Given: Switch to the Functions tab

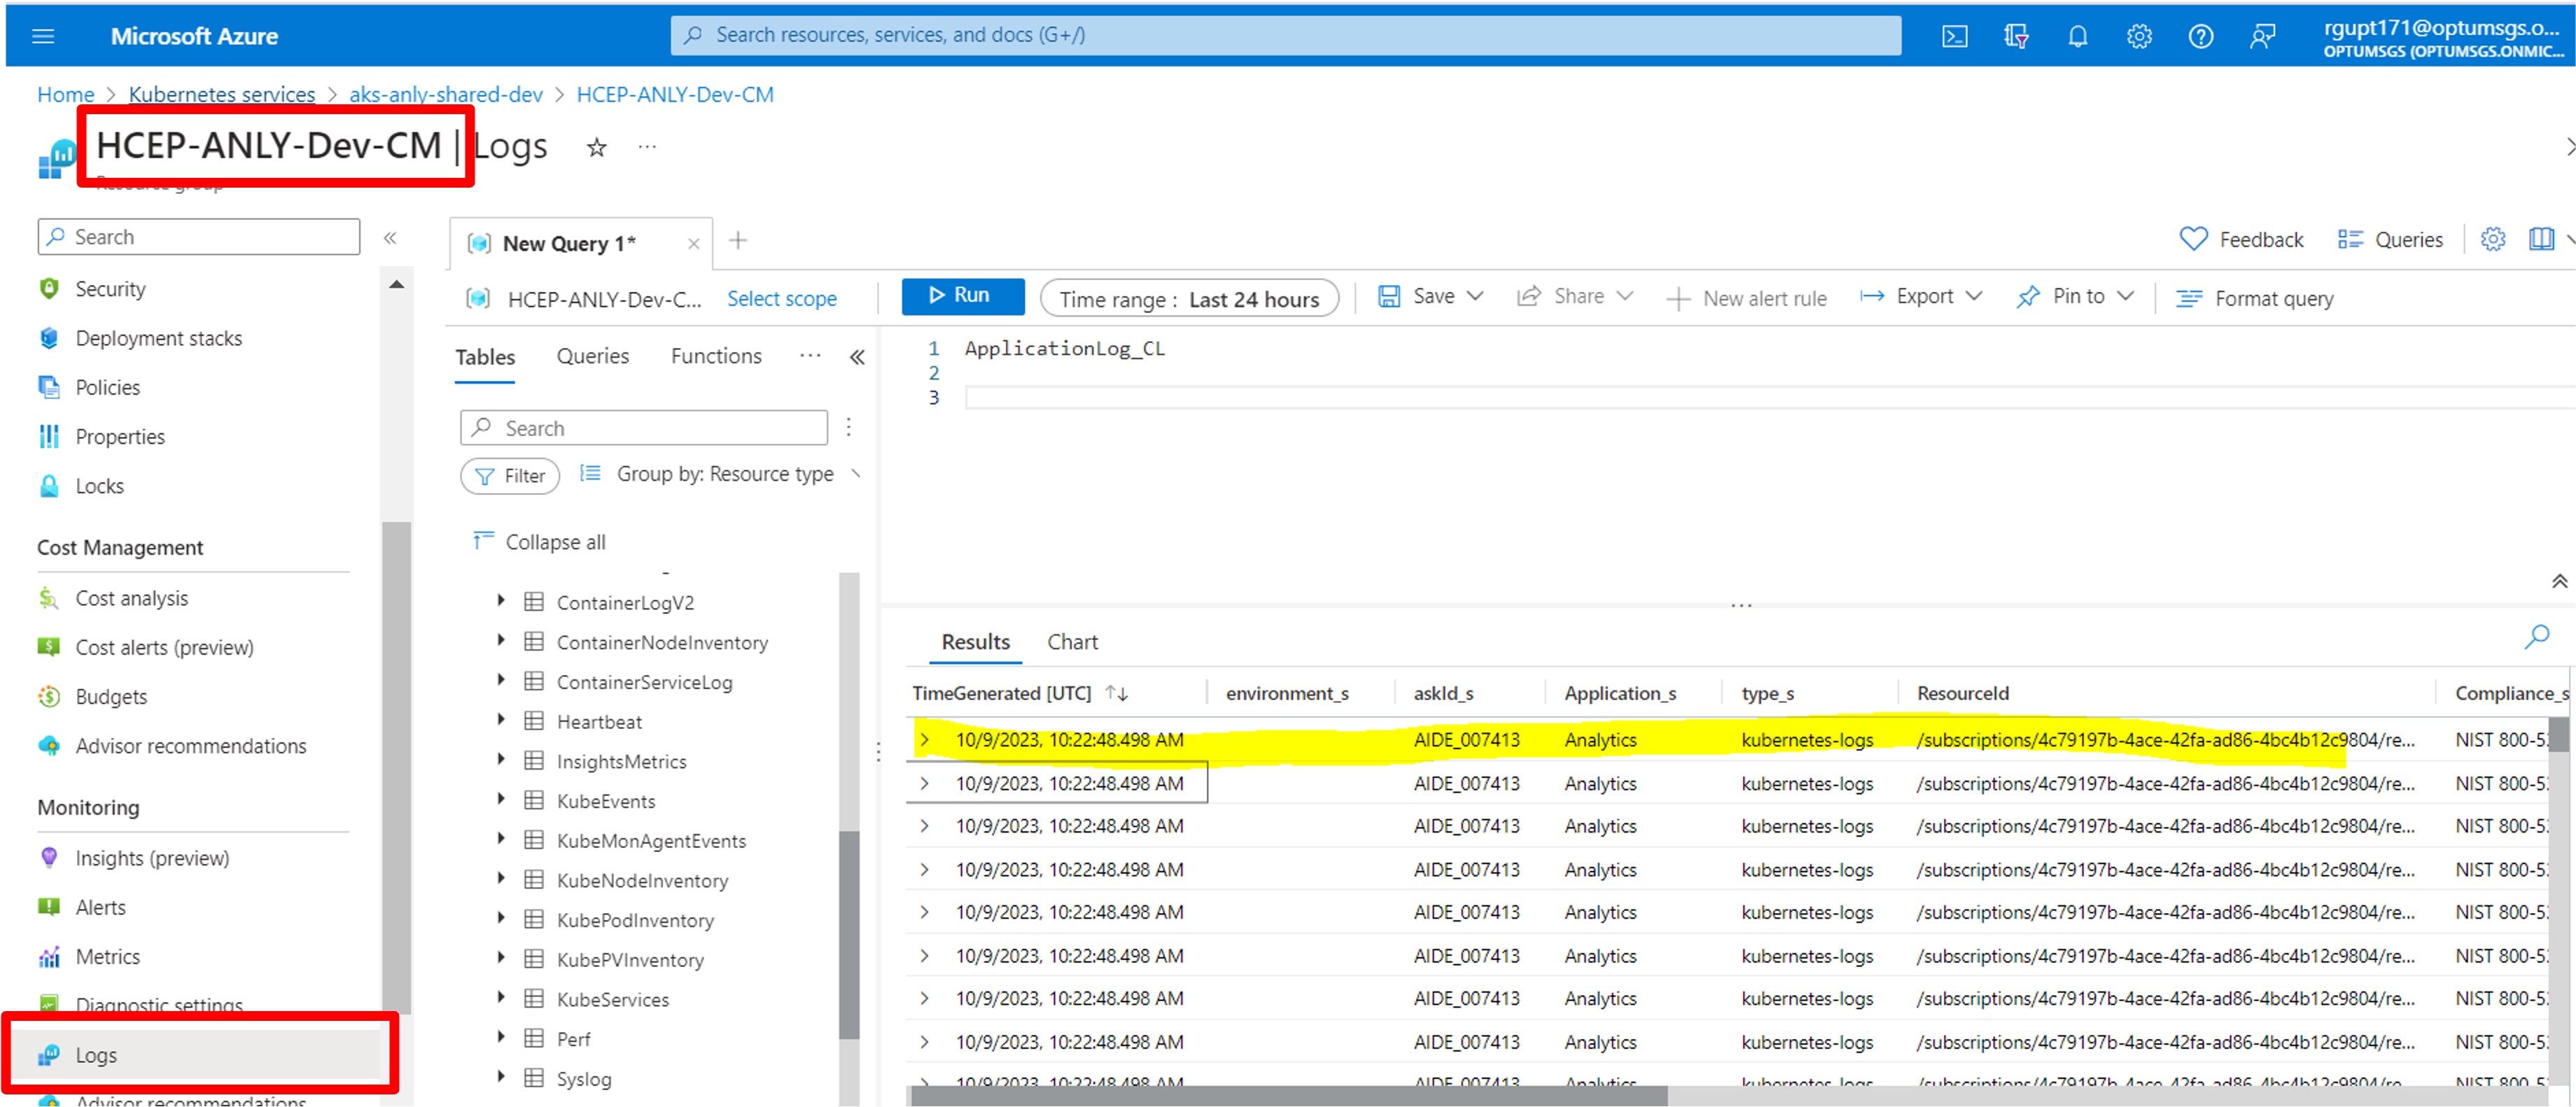Looking at the screenshot, I should 715,356.
